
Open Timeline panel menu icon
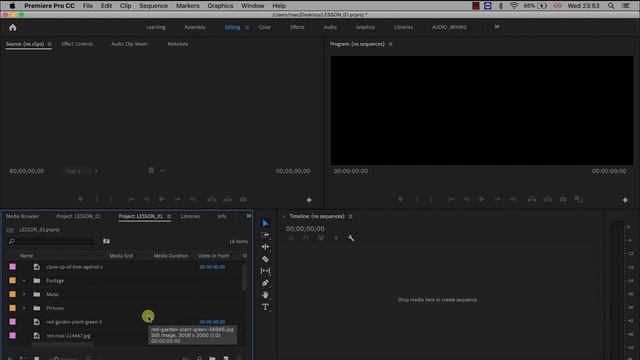click(x=350, y=216)
